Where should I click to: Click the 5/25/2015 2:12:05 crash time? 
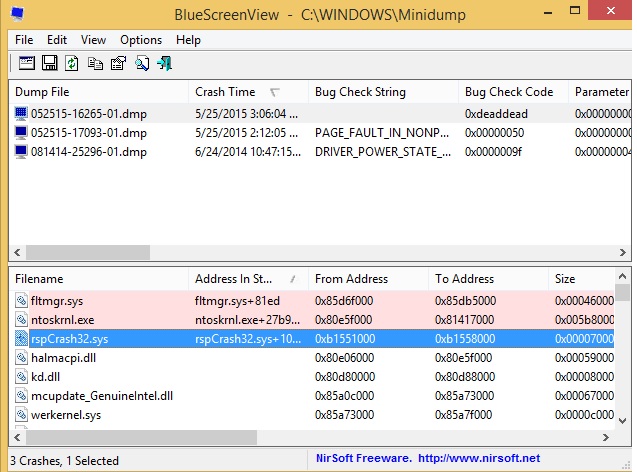pyautogui.click(x=246, y=132)
